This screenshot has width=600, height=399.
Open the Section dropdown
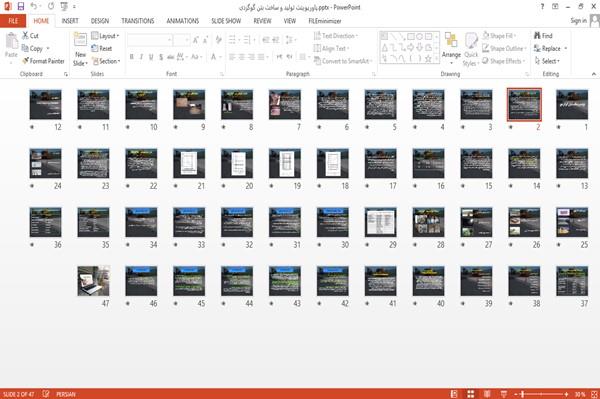pos(106,61)
